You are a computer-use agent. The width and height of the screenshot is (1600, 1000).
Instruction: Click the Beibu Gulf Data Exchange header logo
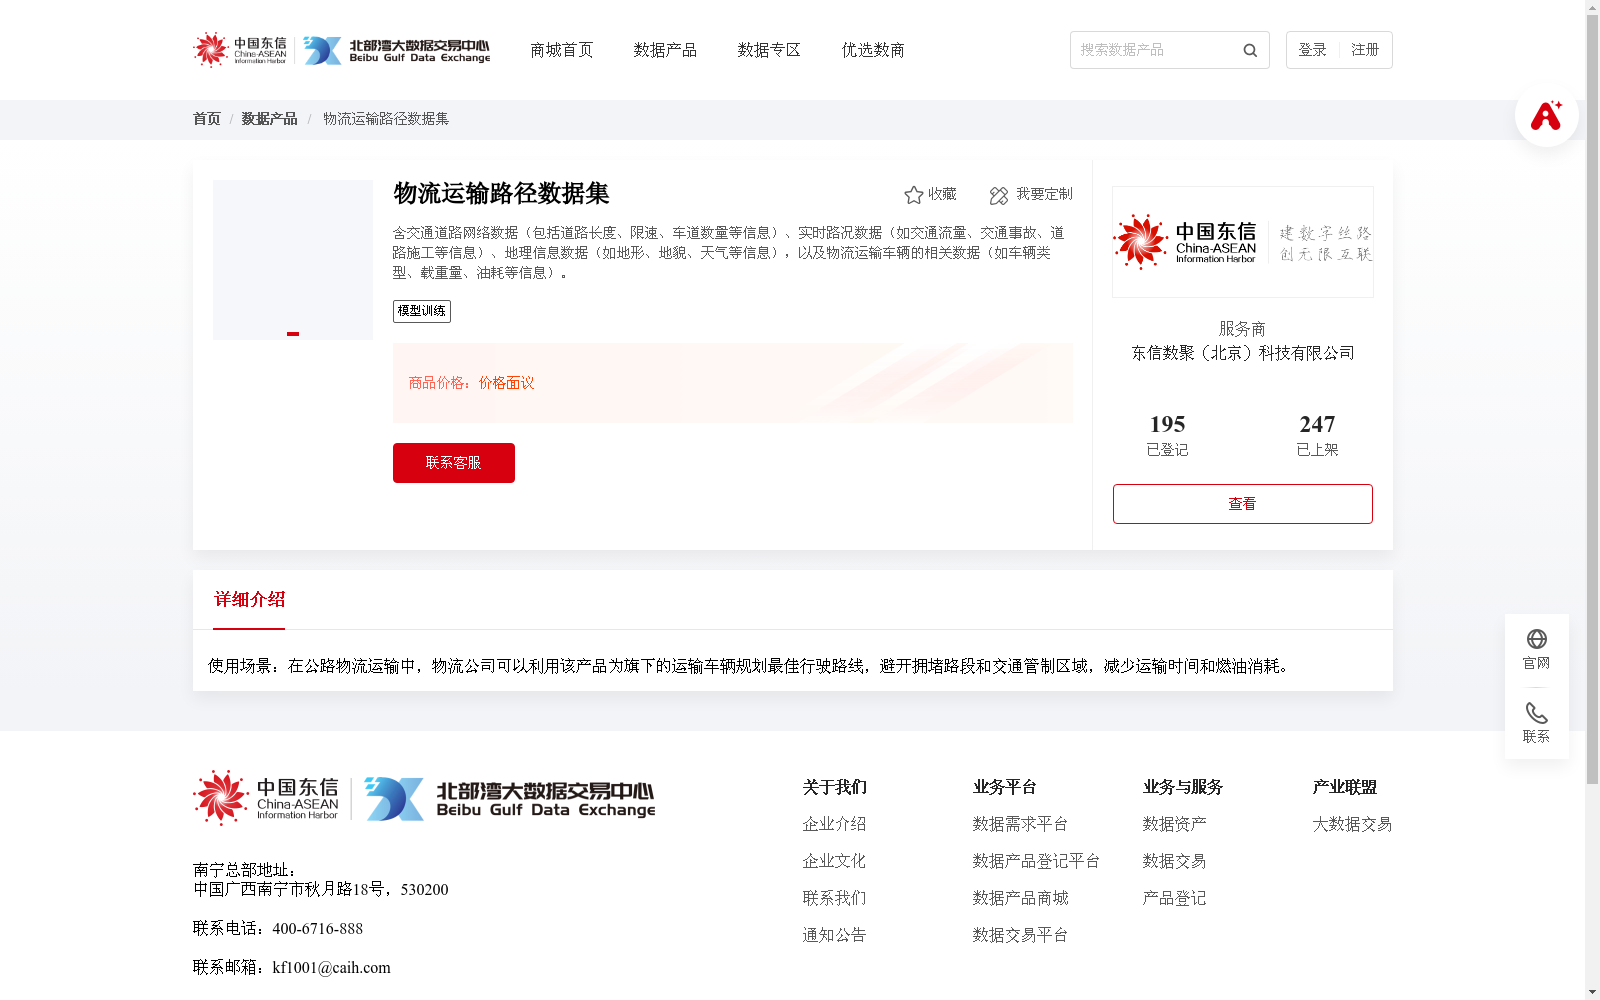397,50
